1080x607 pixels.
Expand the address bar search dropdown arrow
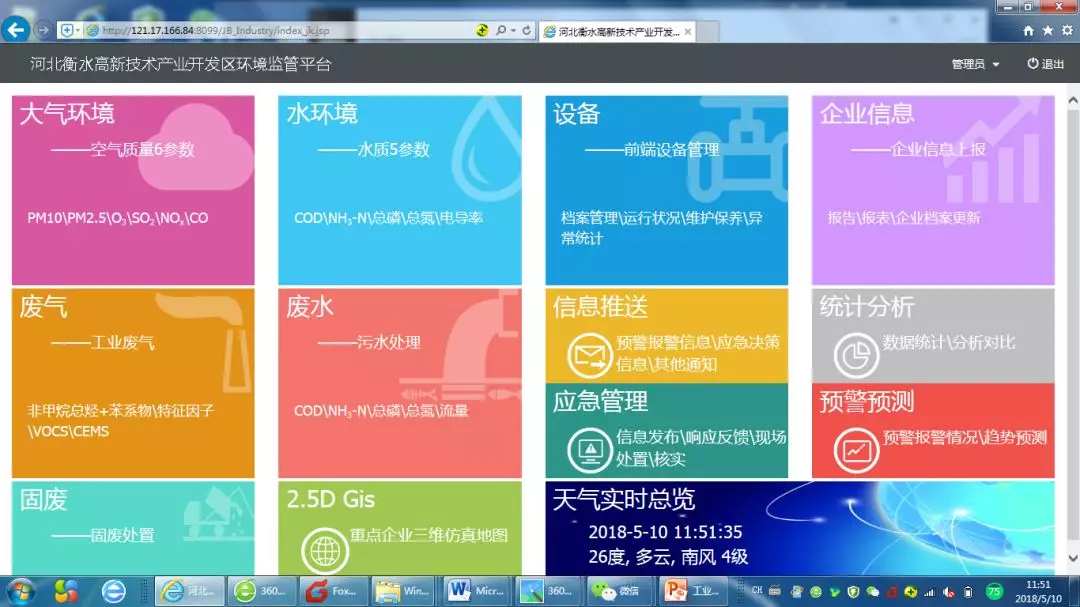pyautogui.click(x=513, y=31)
